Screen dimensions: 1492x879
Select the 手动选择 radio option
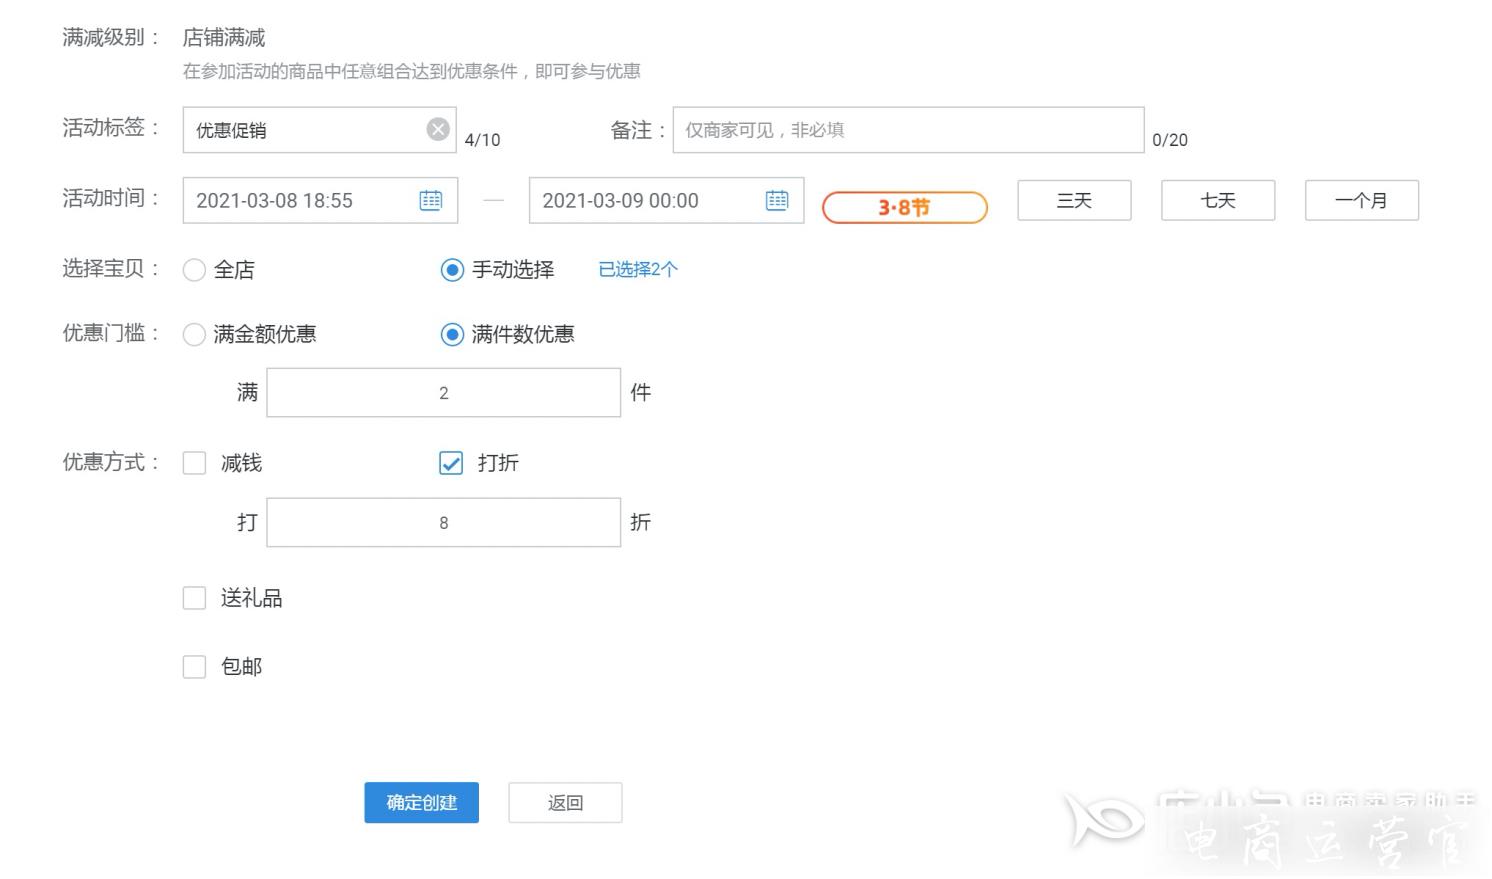pyautogui.click(x=452, y=270)
